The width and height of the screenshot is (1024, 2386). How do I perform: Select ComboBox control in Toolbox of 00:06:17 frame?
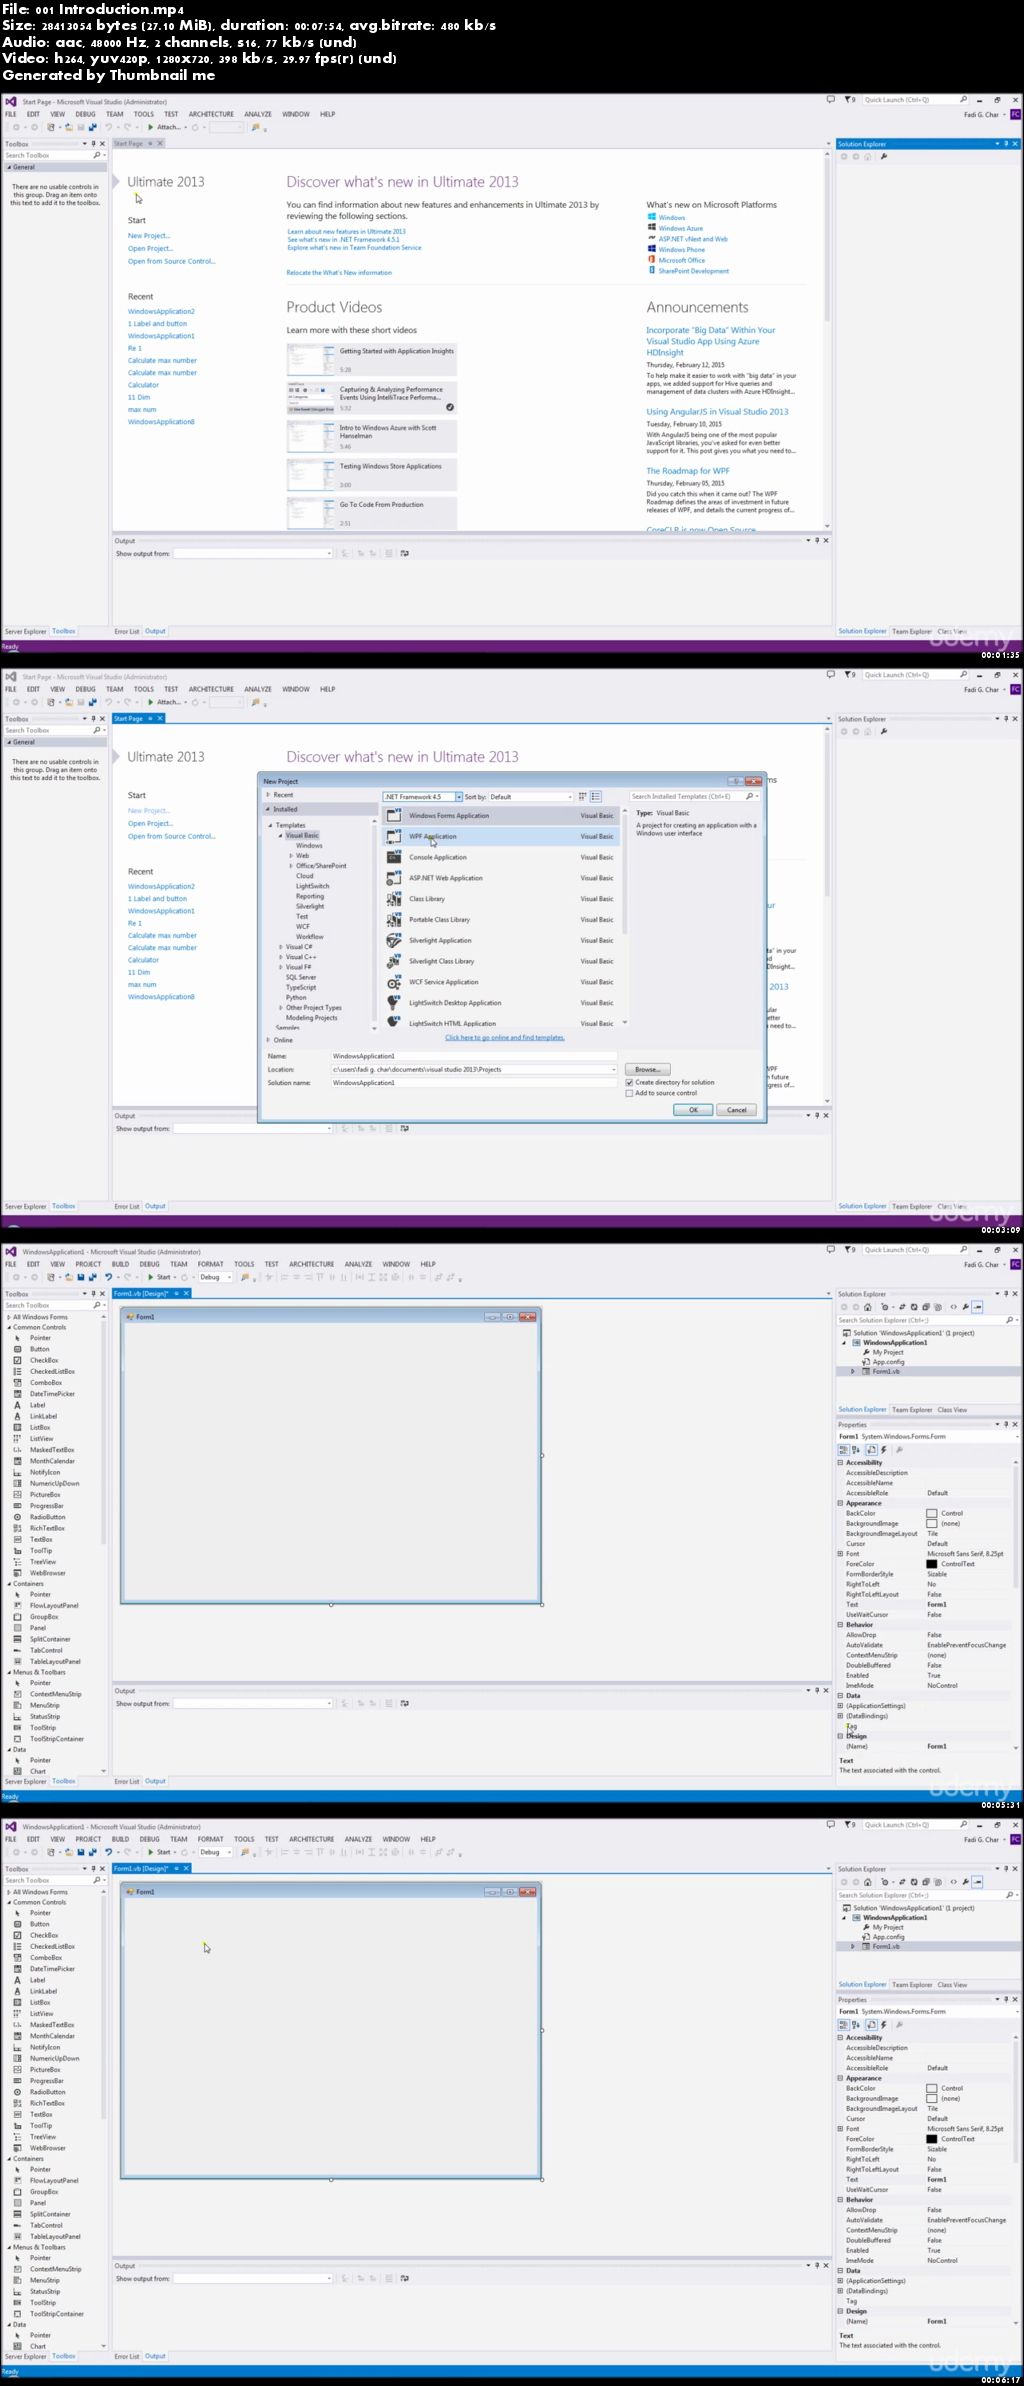point(45,1958)
